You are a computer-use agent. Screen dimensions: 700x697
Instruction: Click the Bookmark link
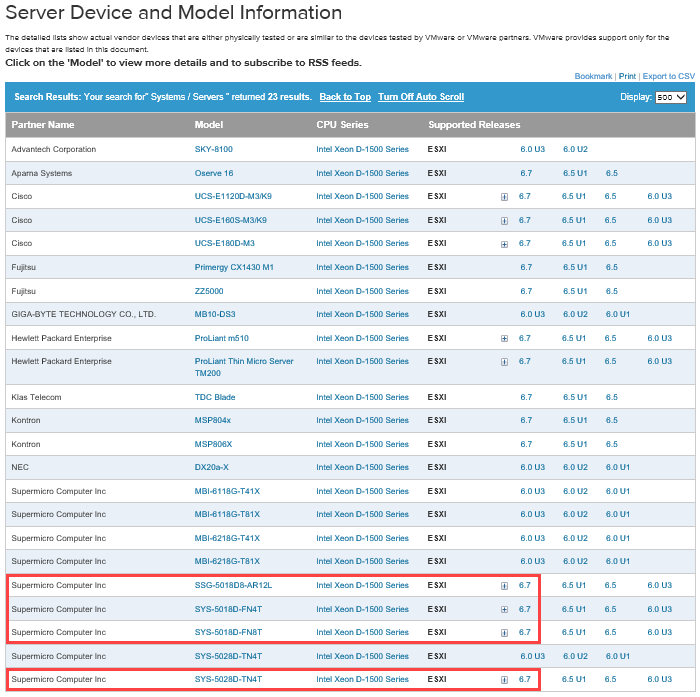pyautogui.click(x=593, y=76)
